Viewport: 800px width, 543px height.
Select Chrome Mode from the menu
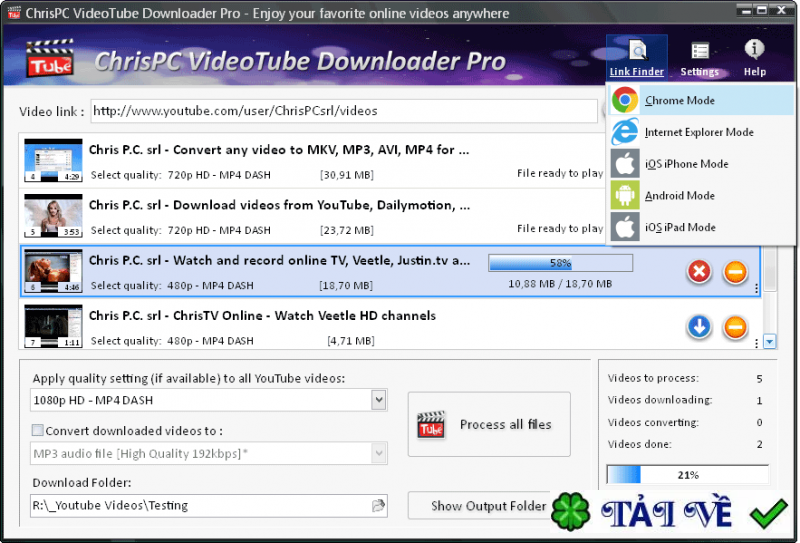[x=702, y=100]
